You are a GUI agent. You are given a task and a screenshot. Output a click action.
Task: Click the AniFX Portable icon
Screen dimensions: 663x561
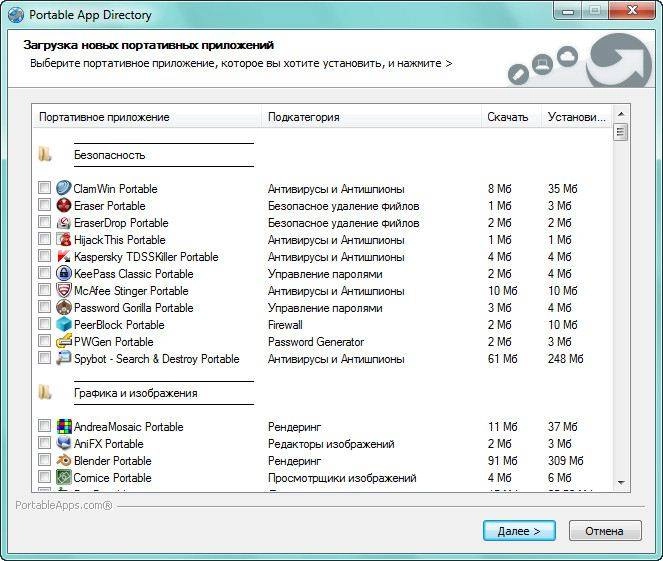[x=63, y=443]
